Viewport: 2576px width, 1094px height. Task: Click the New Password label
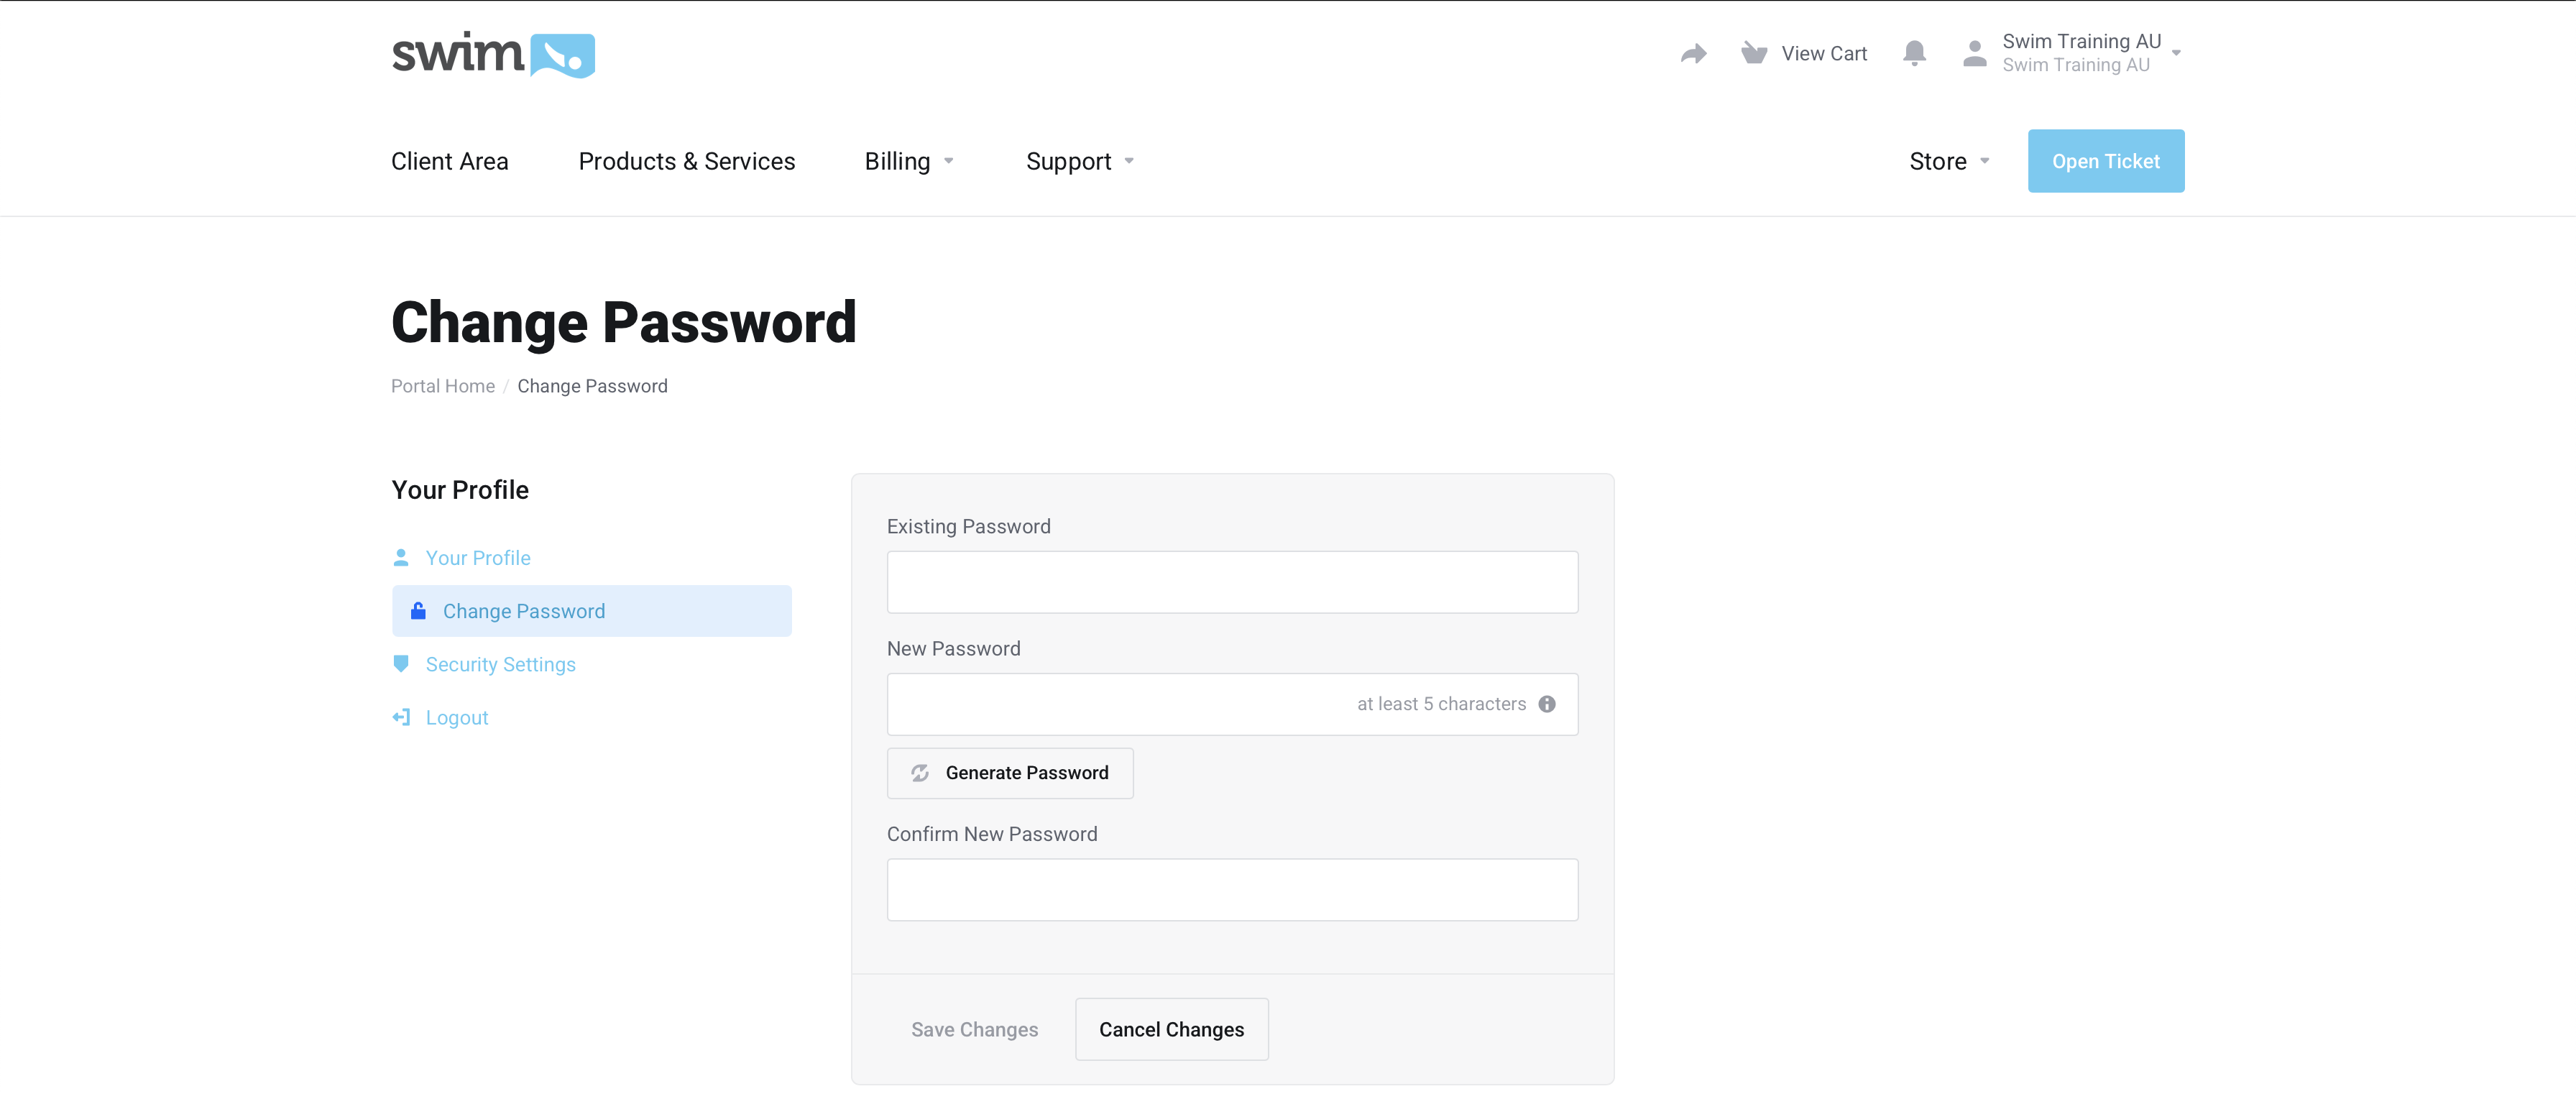tap(953, 648)
